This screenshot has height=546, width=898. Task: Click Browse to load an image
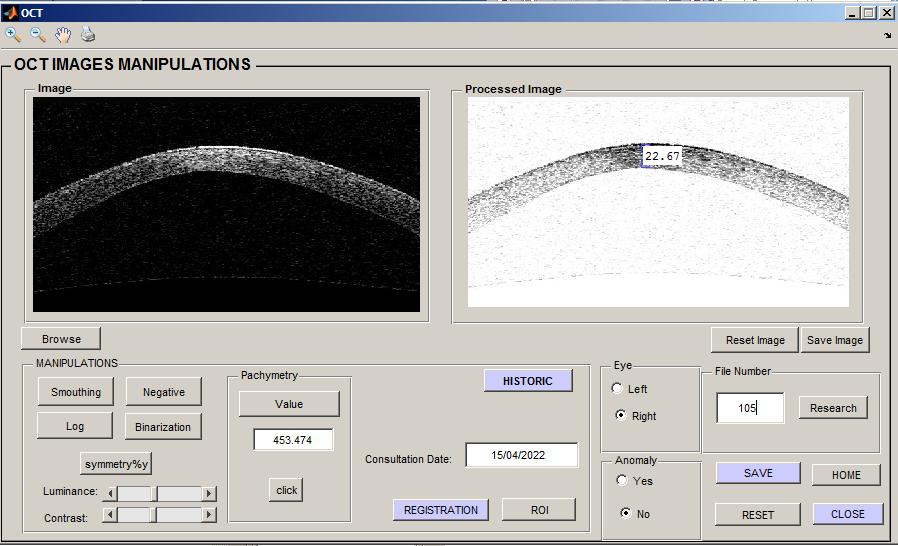pyautogui.click(x=61, y=339)
